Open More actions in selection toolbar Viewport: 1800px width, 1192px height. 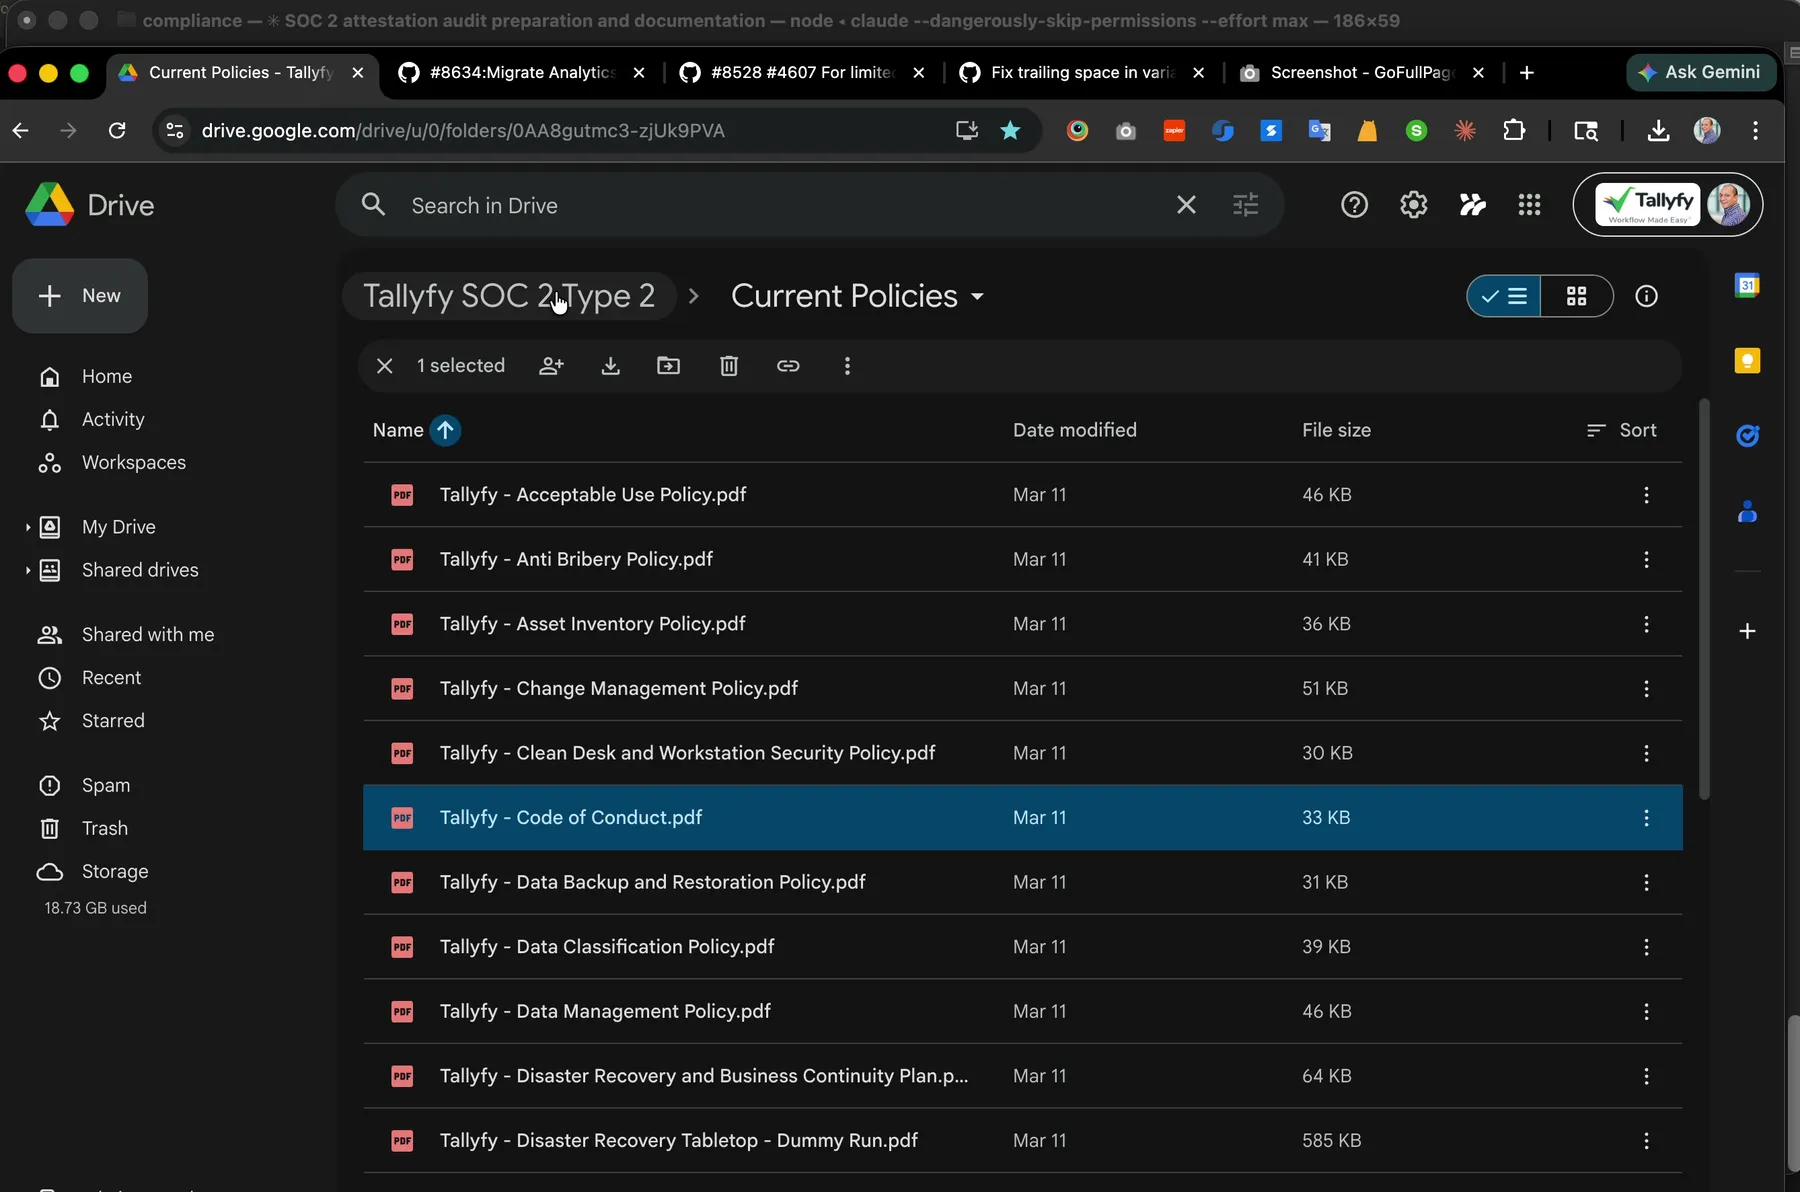pyautogui.click(x=847, y=366)
